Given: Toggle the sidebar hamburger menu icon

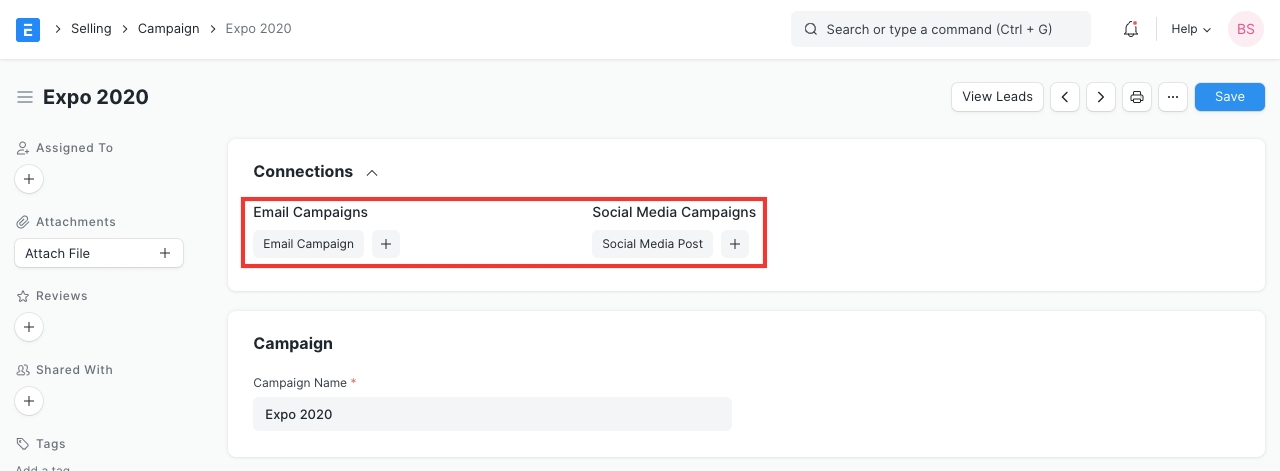Looking at the screenshot, I should point(25,97).
